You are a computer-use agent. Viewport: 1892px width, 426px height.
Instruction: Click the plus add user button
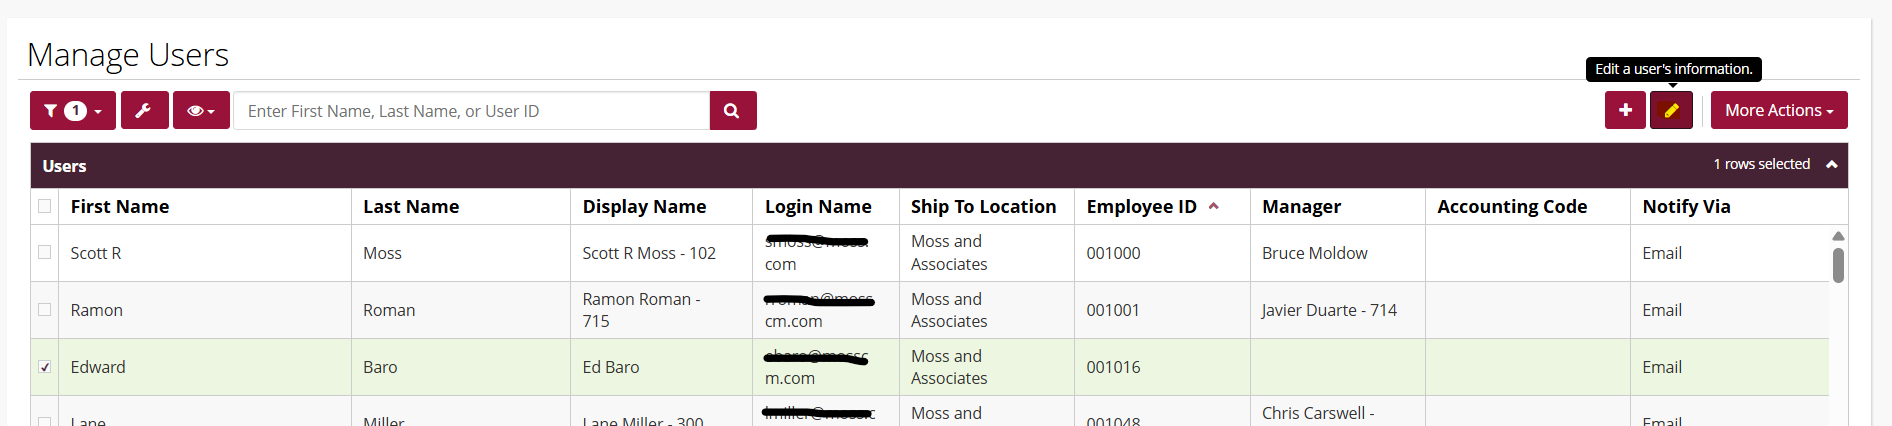point(1625,110)
